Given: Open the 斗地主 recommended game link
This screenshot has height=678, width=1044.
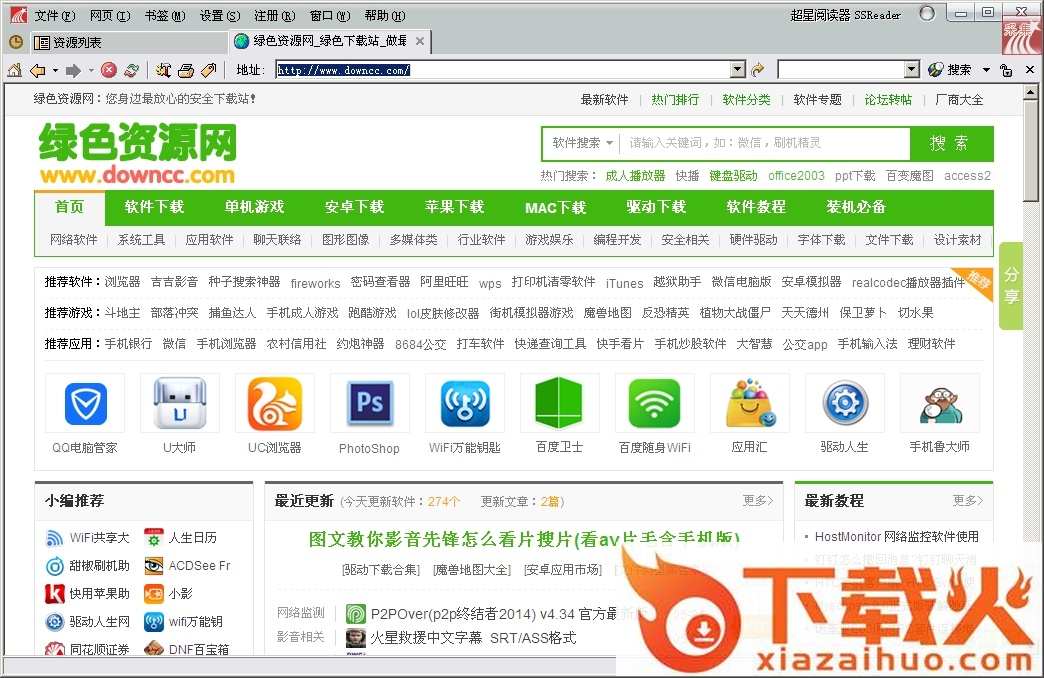Looking at the screenshot, I should 123,313.
